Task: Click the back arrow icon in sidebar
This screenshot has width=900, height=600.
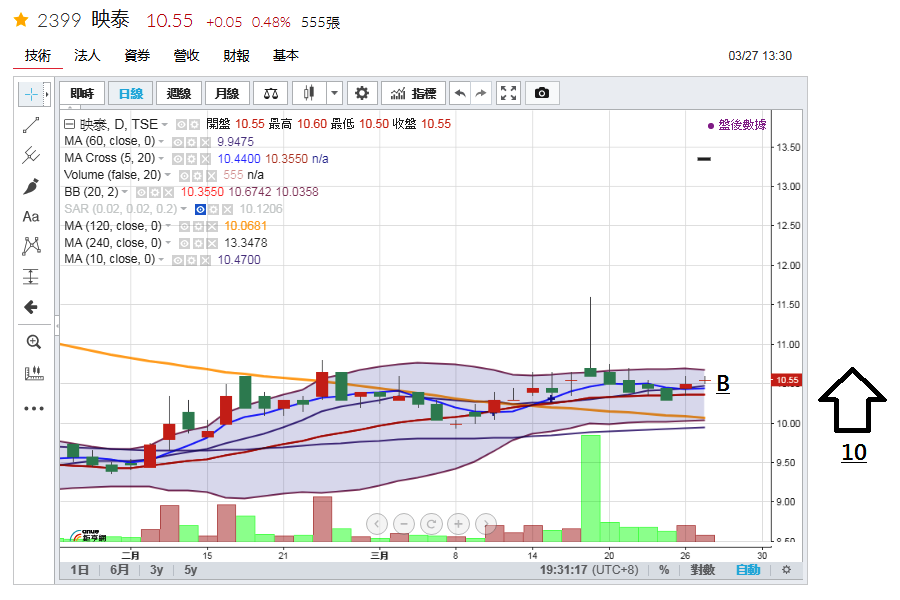Action: (31, 307)
